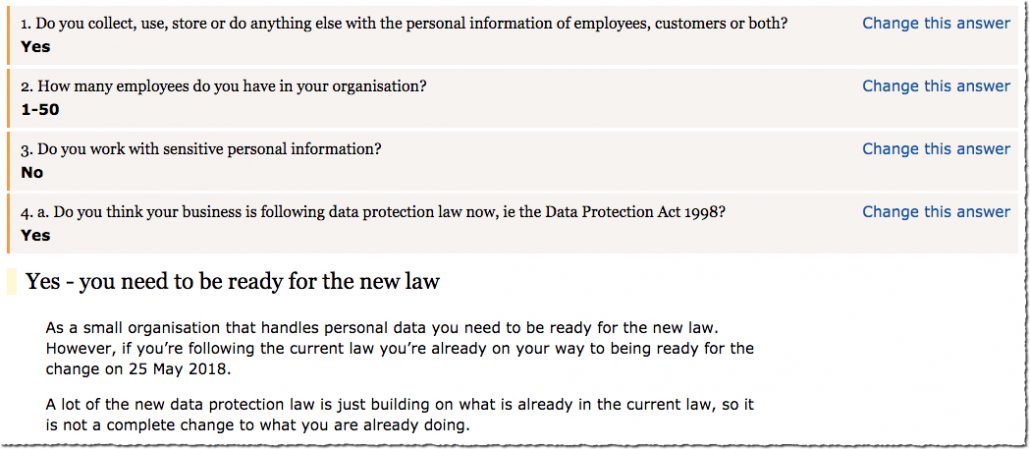Click paragraph starting "A lot of the new"
Image resolution: width=1030 pixels, height=449 pixels.
tap(399, 415)
